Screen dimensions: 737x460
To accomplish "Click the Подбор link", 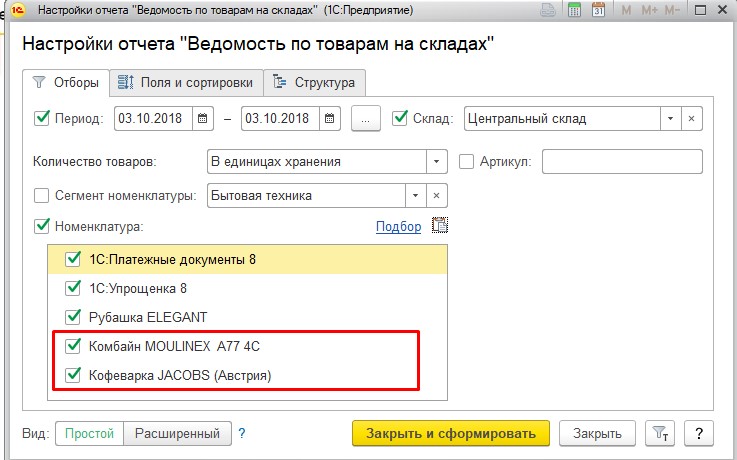I will pos(399,226).
